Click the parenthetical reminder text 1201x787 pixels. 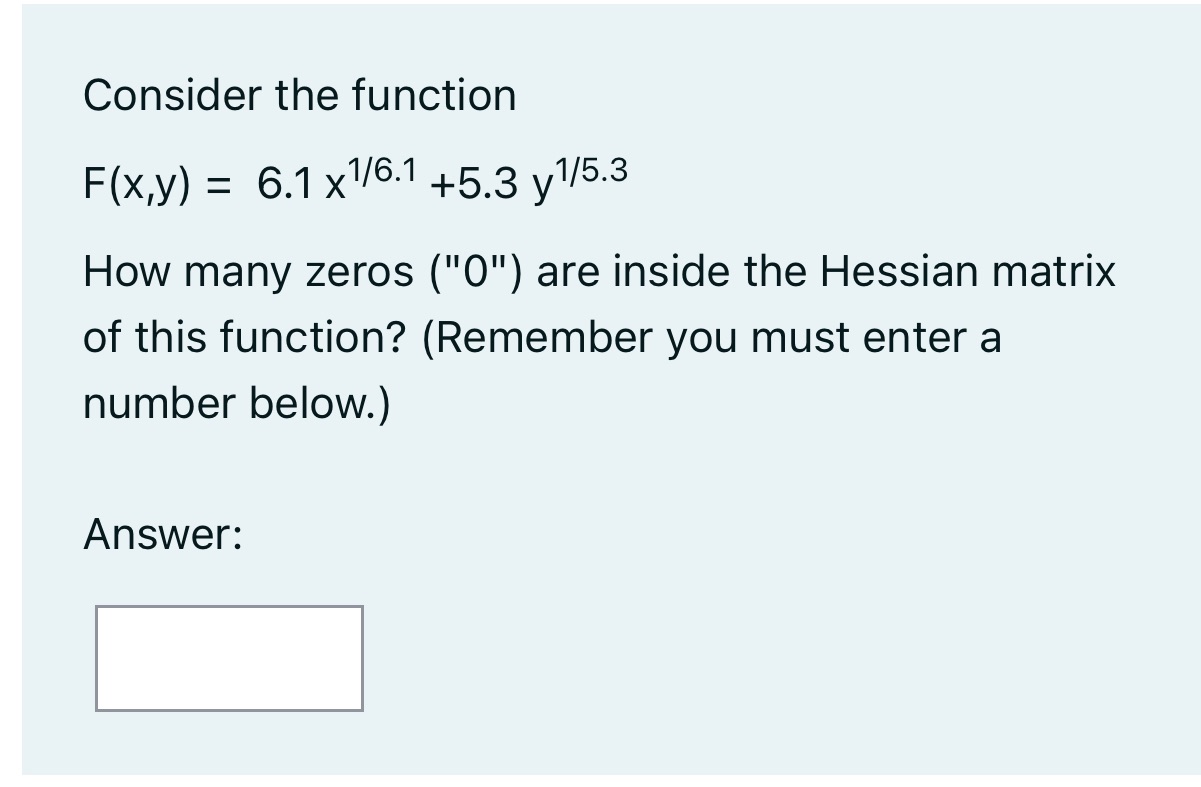click(x=700, y=336)
